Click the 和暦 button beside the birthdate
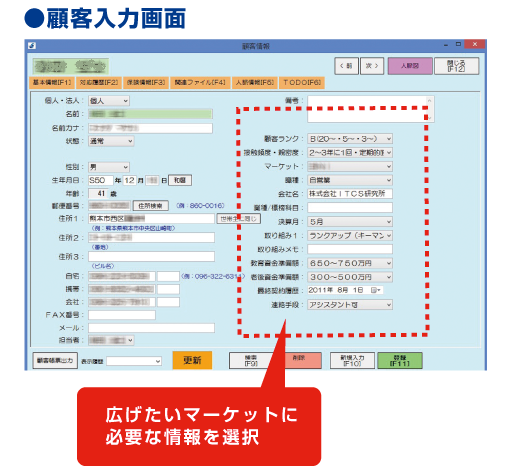This screenshot has height=473, width=521. pyautogui.click(x=180, y=180)
